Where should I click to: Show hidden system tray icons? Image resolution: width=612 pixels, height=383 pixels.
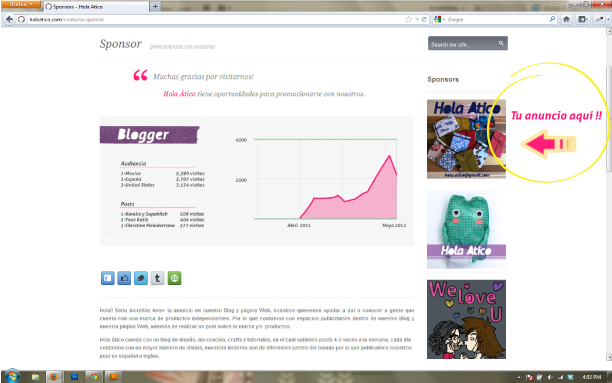point(519,377)
